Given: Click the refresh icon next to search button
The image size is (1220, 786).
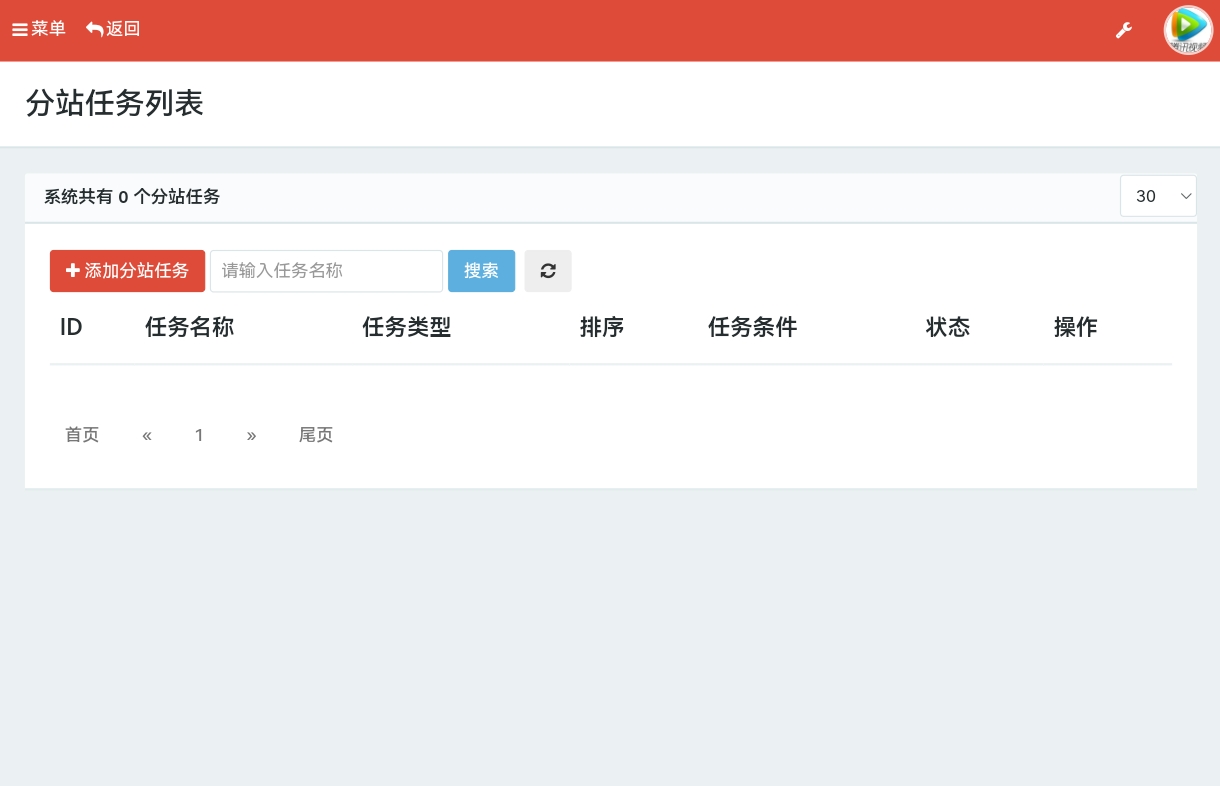Looking at the screenshot, I should point(548,270).
